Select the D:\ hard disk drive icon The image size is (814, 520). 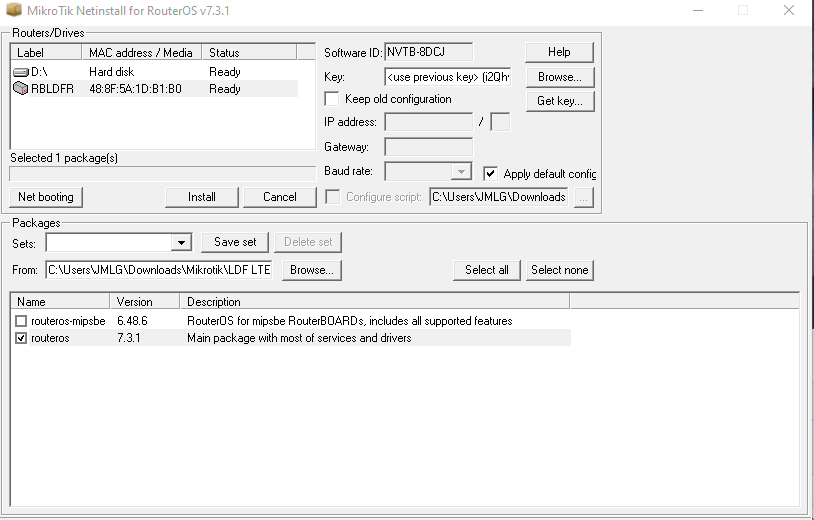pos(21,72)
